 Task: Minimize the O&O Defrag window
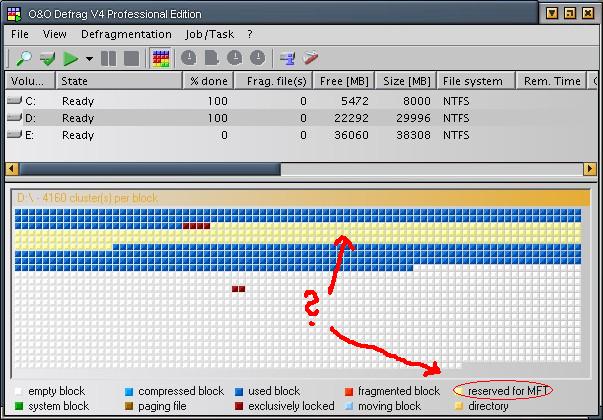click(x=552, y=13)
